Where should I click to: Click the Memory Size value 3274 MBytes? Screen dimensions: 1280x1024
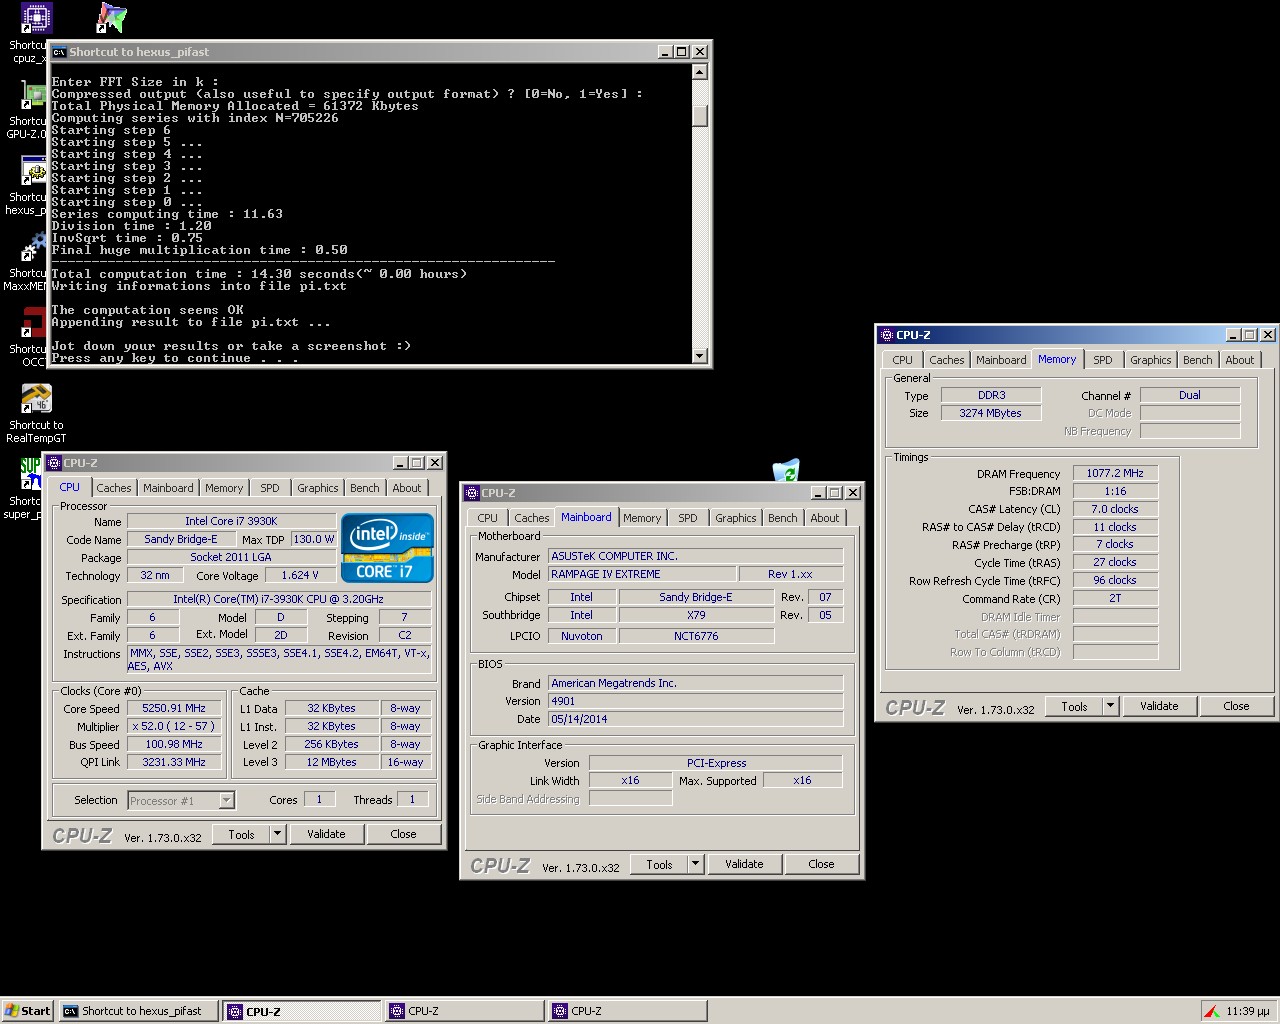[x=991, y=413]
